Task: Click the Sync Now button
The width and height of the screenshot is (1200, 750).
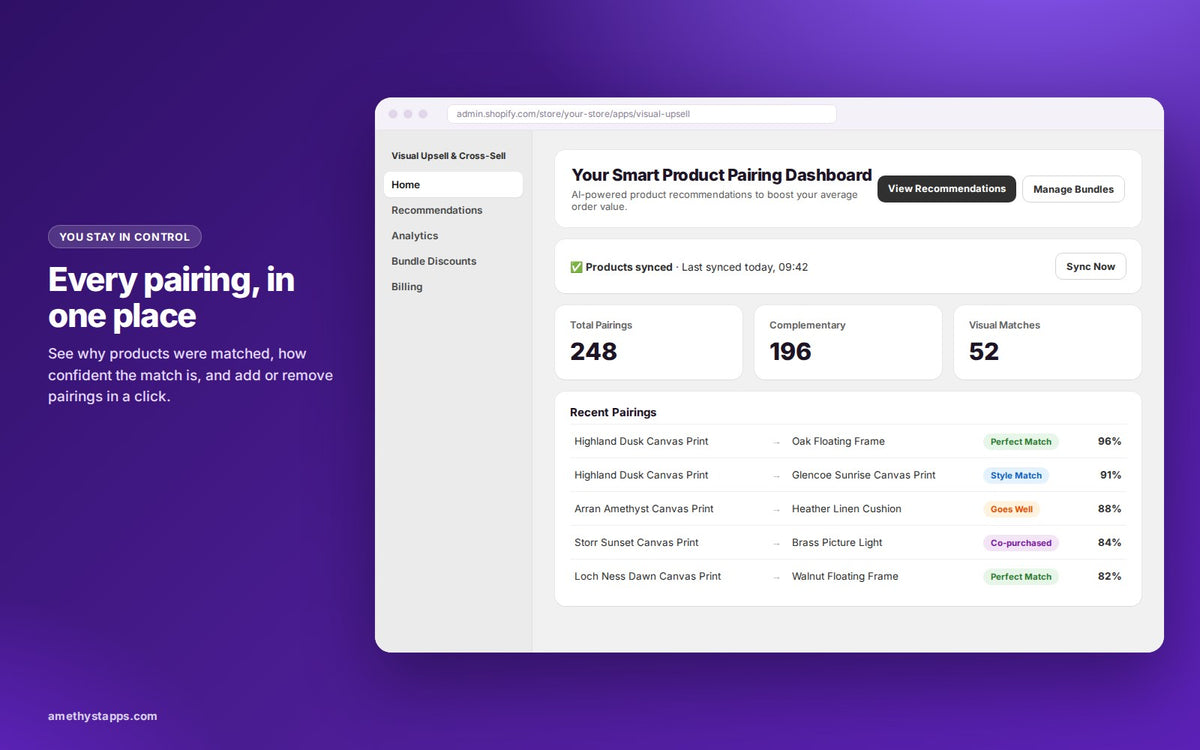Action: [x=1090, y=267]
